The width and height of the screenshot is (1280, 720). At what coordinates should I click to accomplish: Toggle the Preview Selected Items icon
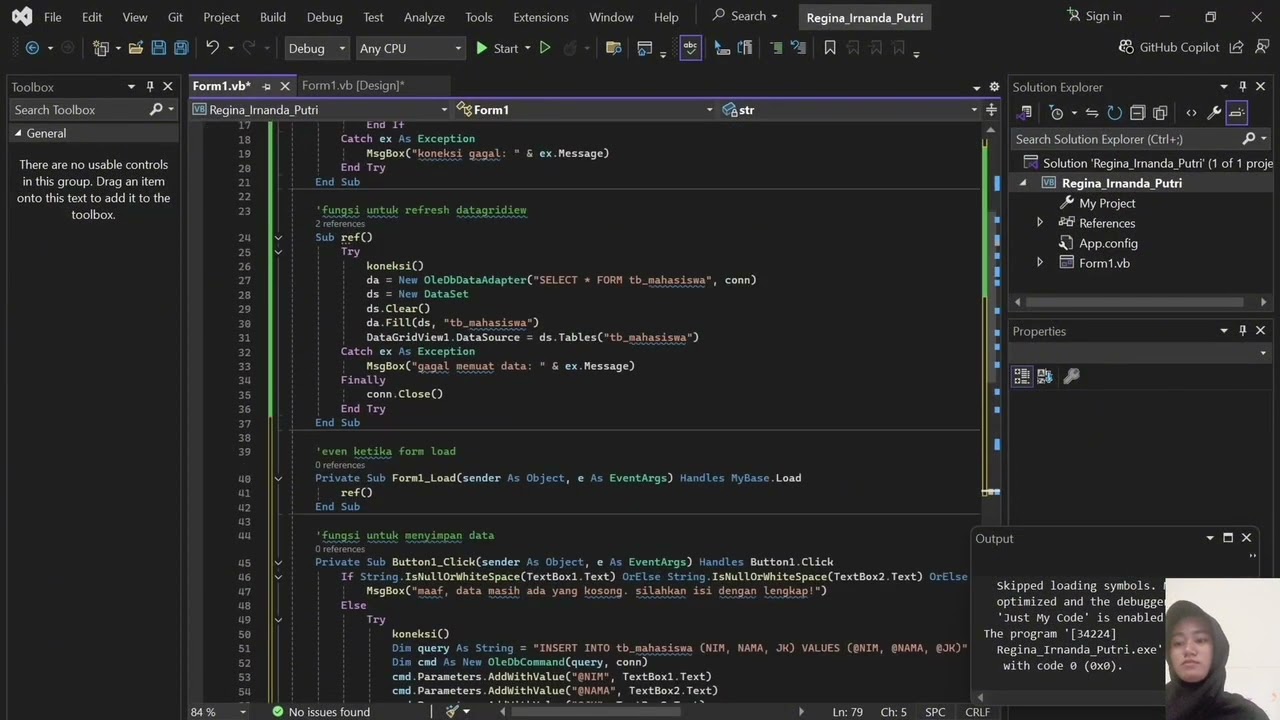pos(1237,113)
